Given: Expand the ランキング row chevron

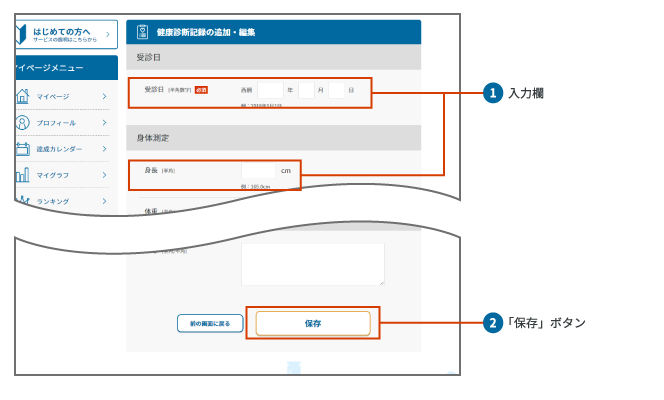Looking at the screenshot, I should tap(104, 201).
